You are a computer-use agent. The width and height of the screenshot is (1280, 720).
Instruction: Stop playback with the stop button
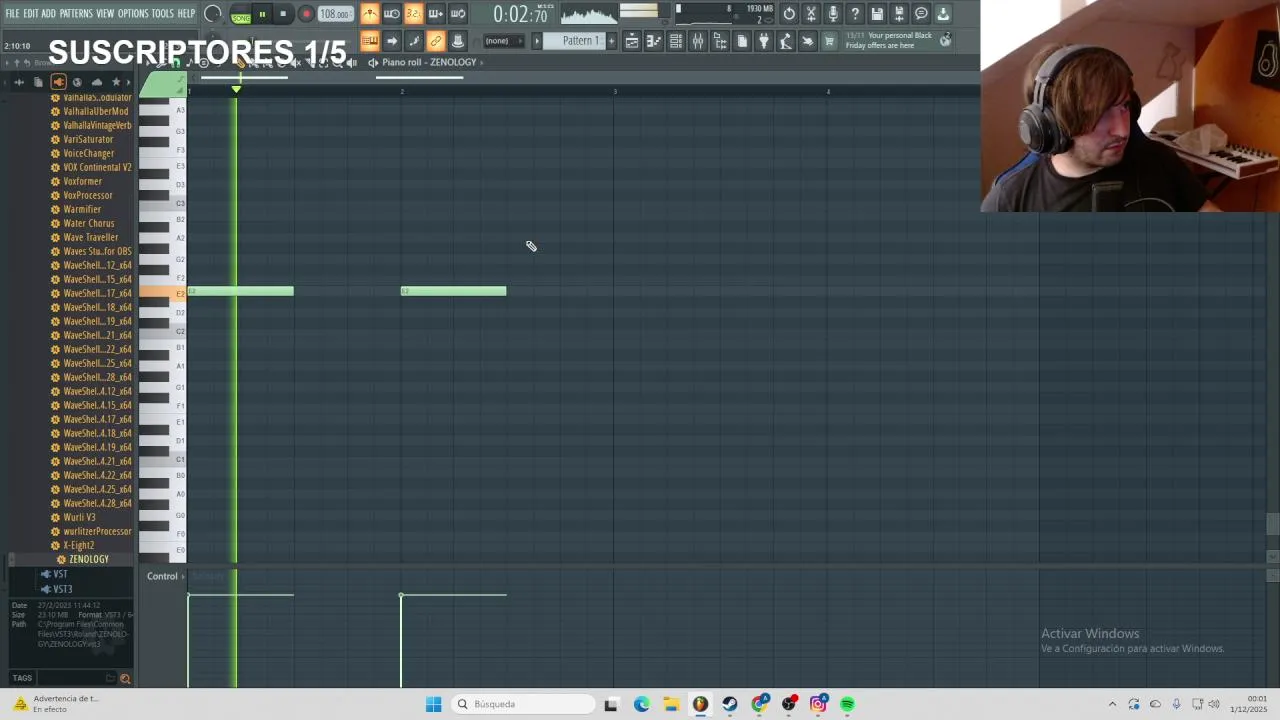(283, 14)
